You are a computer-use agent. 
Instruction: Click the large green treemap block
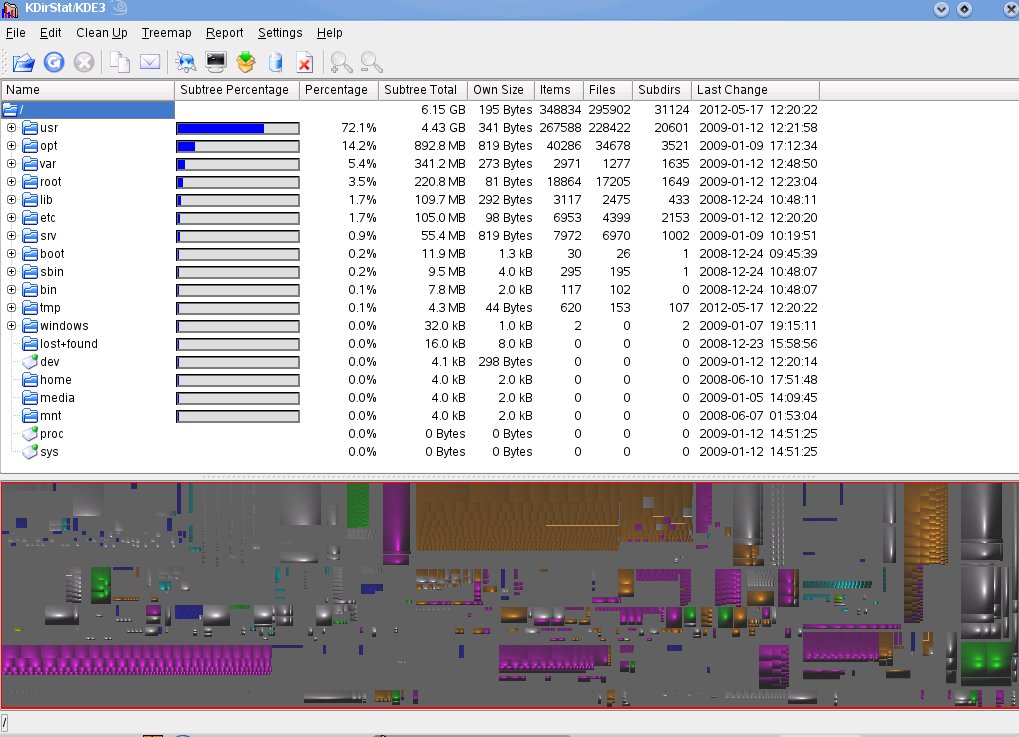coord(987,657)
